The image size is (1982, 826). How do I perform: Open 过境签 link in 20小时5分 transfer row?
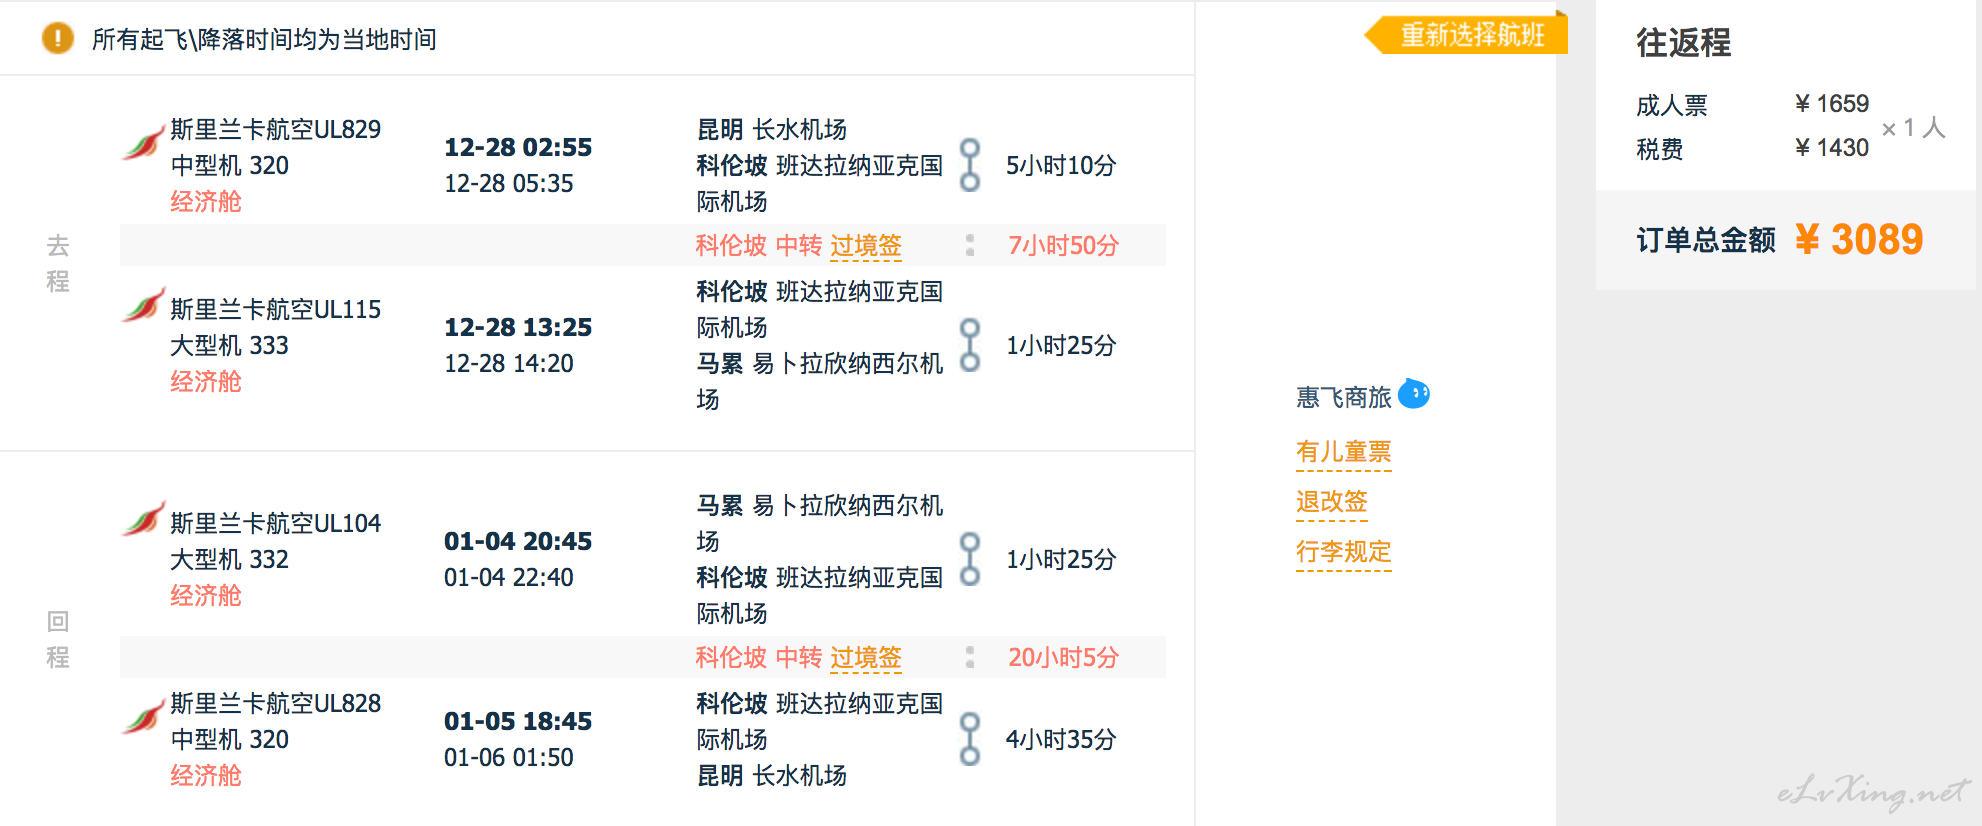click(x=866, y=658)
